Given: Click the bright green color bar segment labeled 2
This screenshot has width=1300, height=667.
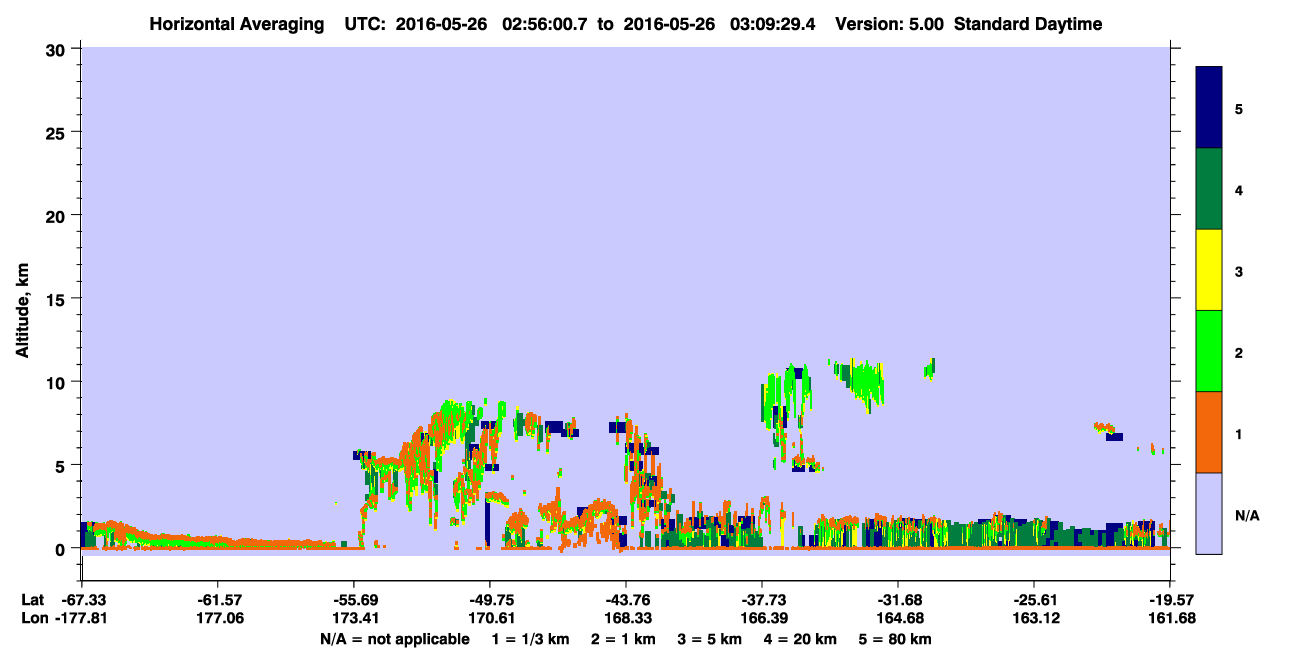Looking at the screenshot, I should [1209, 351].
